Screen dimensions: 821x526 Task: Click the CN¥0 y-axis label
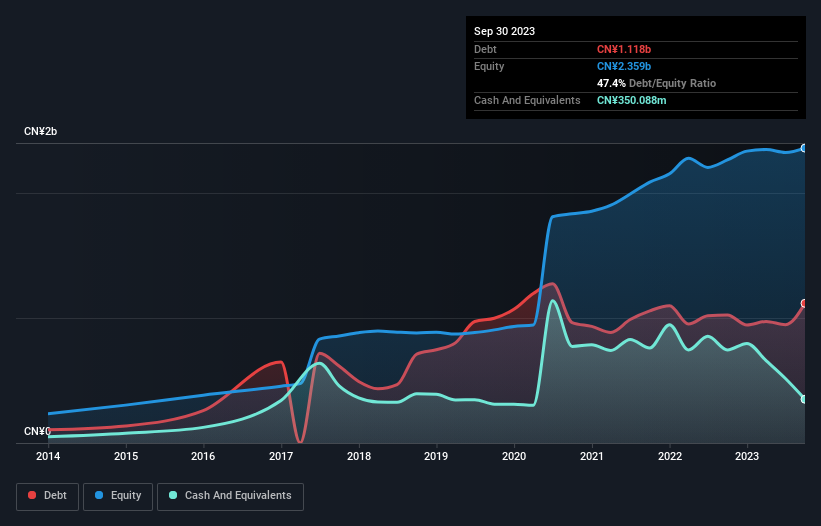pos(37,431)
